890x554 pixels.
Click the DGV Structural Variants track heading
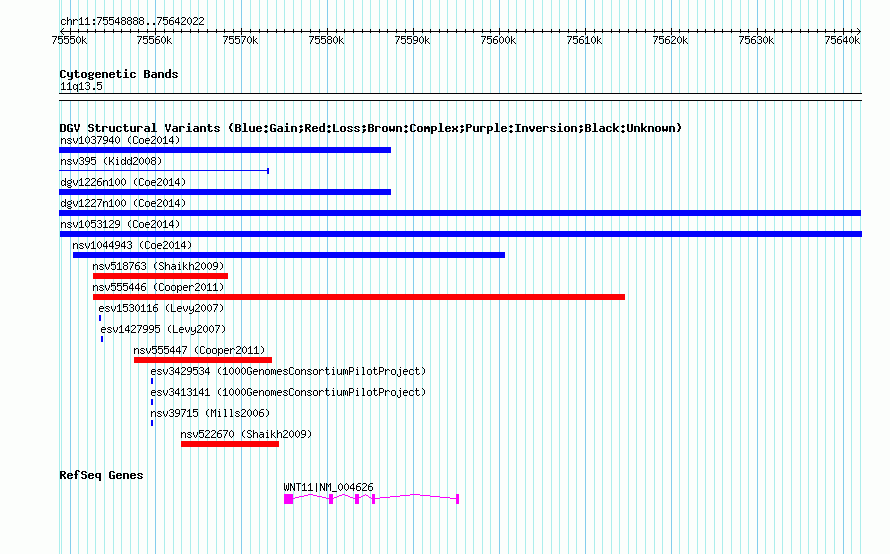point(371,128)
